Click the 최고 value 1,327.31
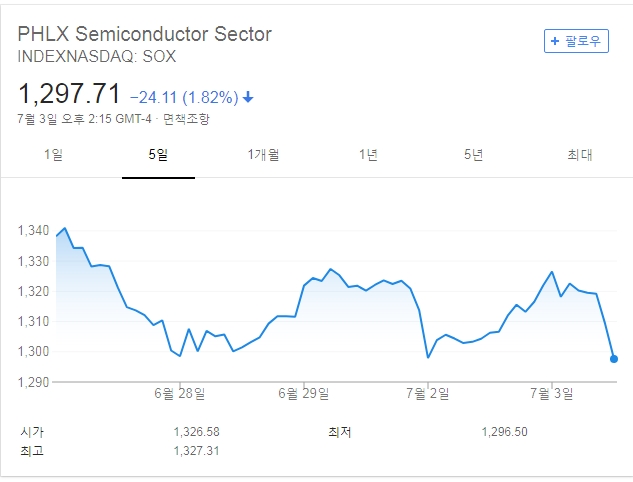Viewport: 633px width, 482px height. [x=196, y=451]
